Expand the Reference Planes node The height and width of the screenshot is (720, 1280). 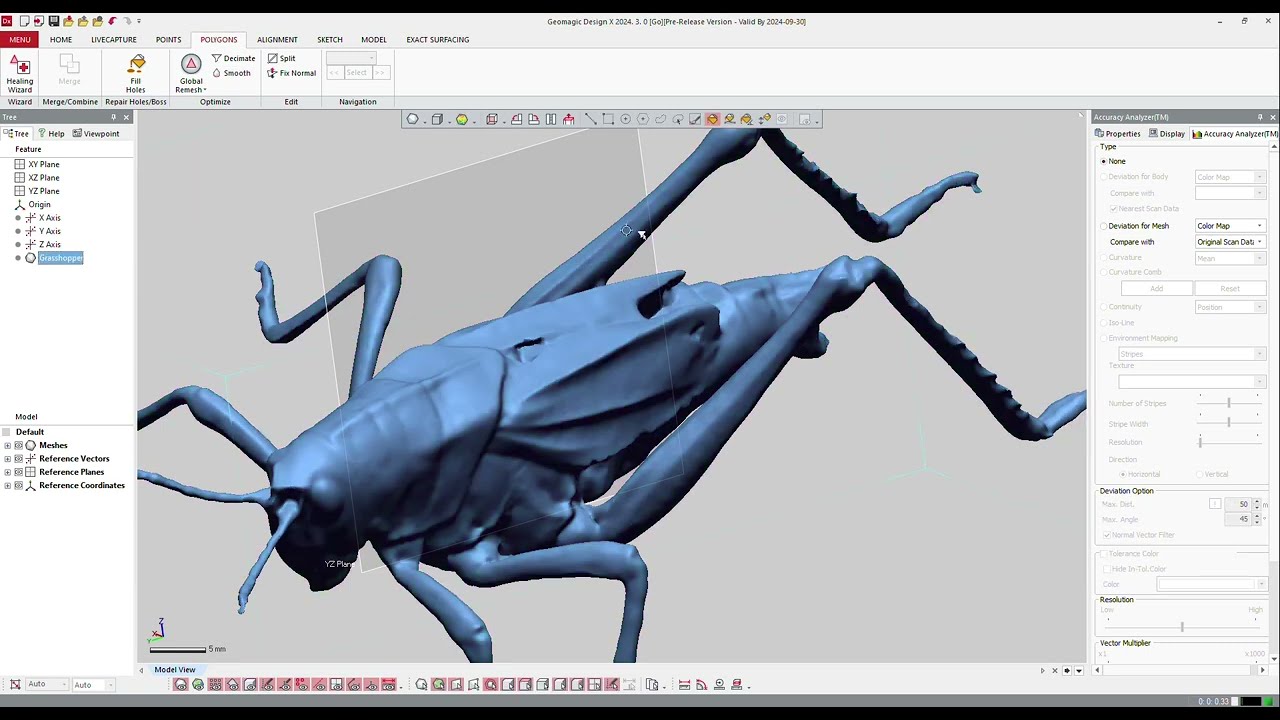pyautogui.click(x=8, y=472)
